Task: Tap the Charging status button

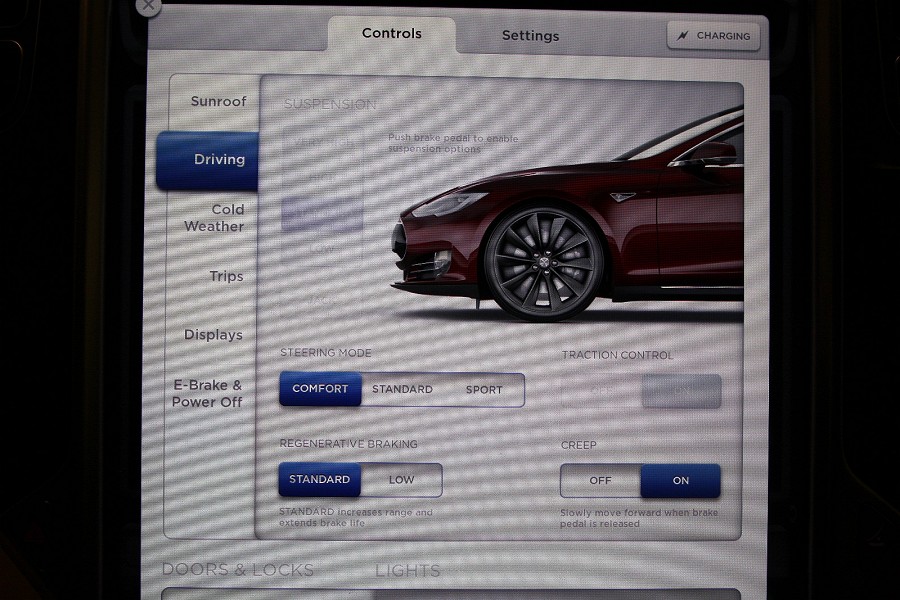Action: pos(714,36)
